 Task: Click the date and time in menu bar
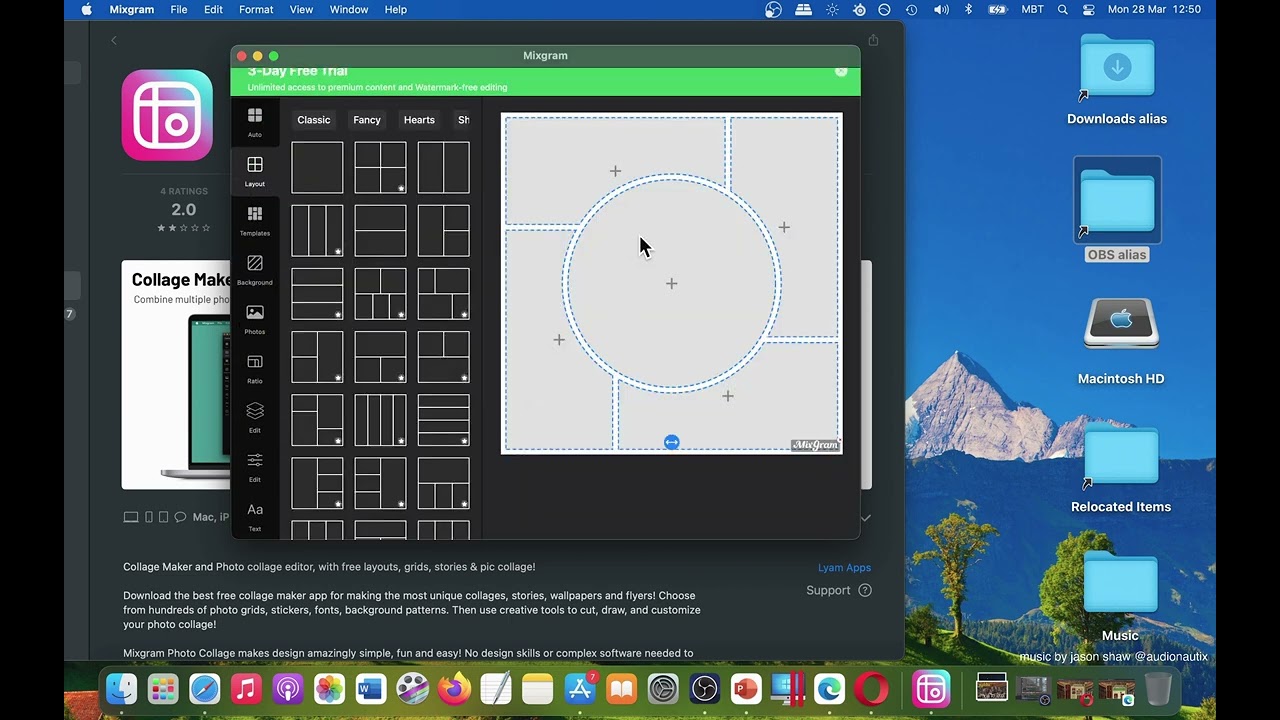pos(1155,9)
